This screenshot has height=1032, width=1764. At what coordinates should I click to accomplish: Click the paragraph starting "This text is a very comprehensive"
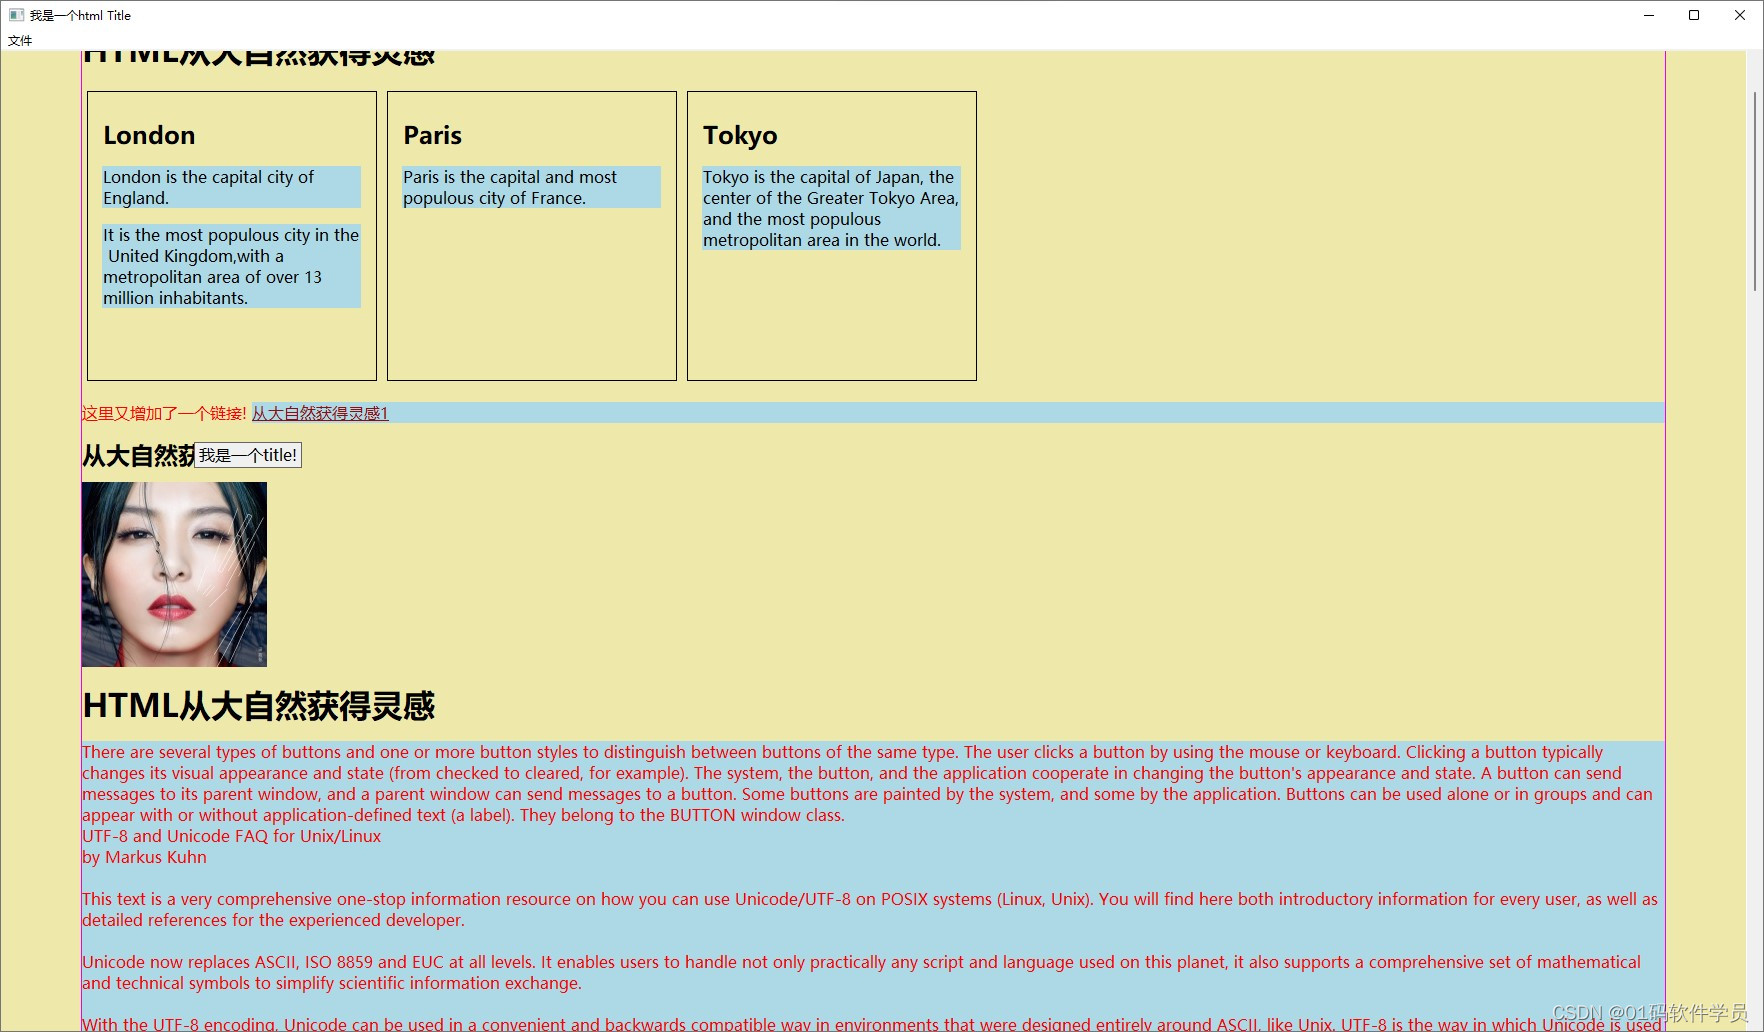pos(870,909)
